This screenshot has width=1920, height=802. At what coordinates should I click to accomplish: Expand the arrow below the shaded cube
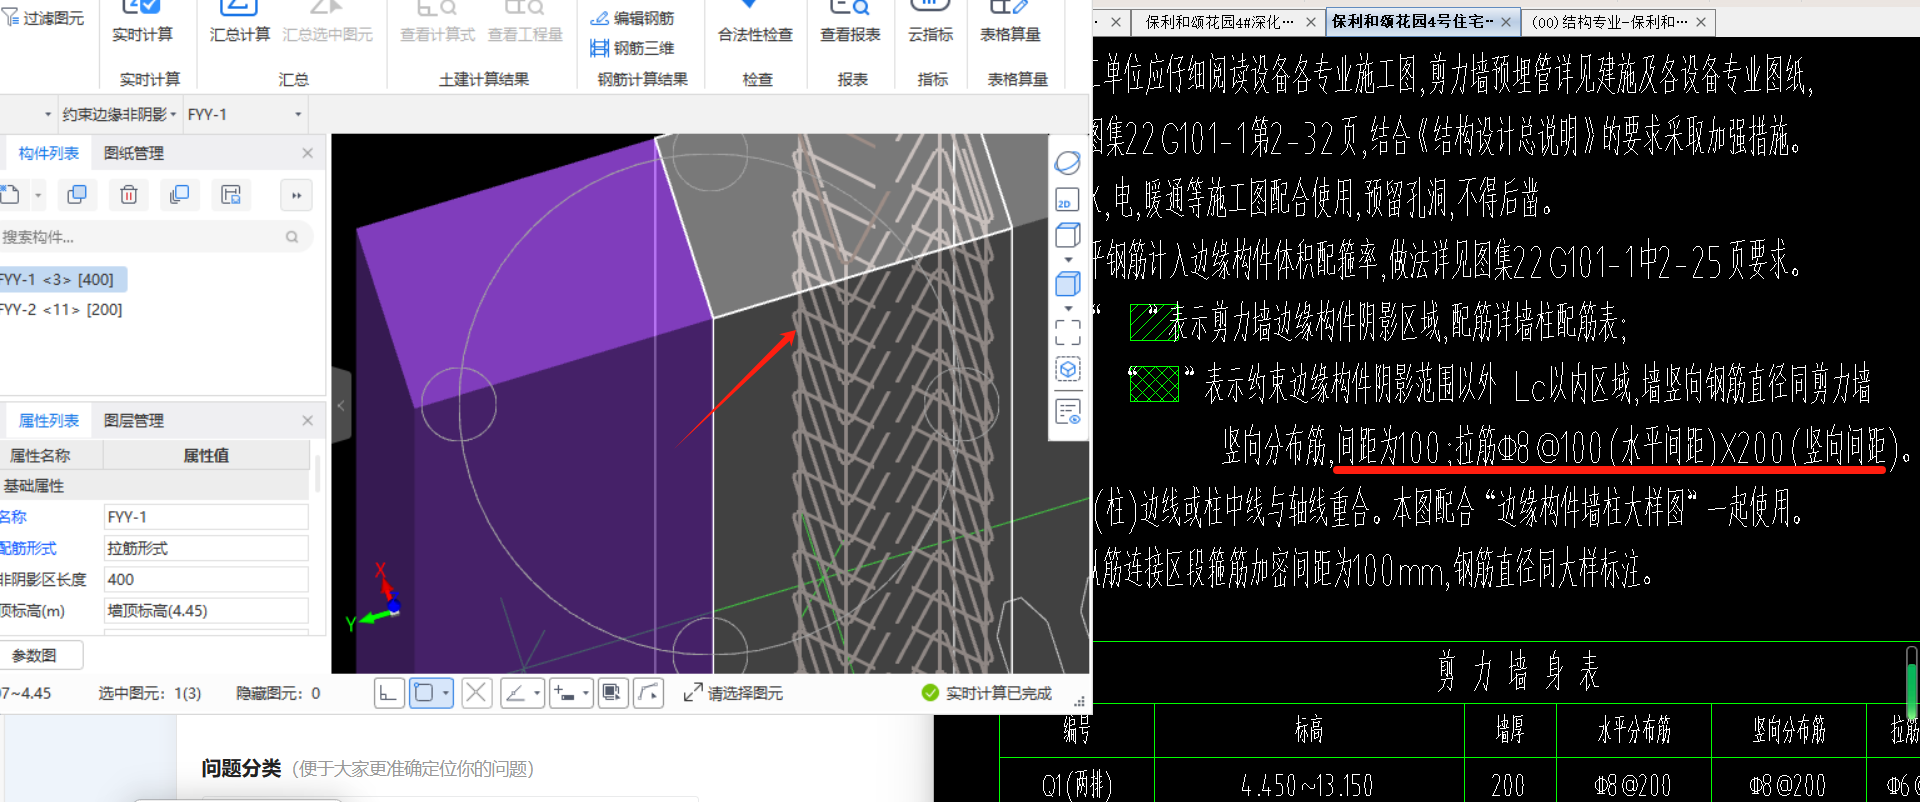tap(1068, 308)
